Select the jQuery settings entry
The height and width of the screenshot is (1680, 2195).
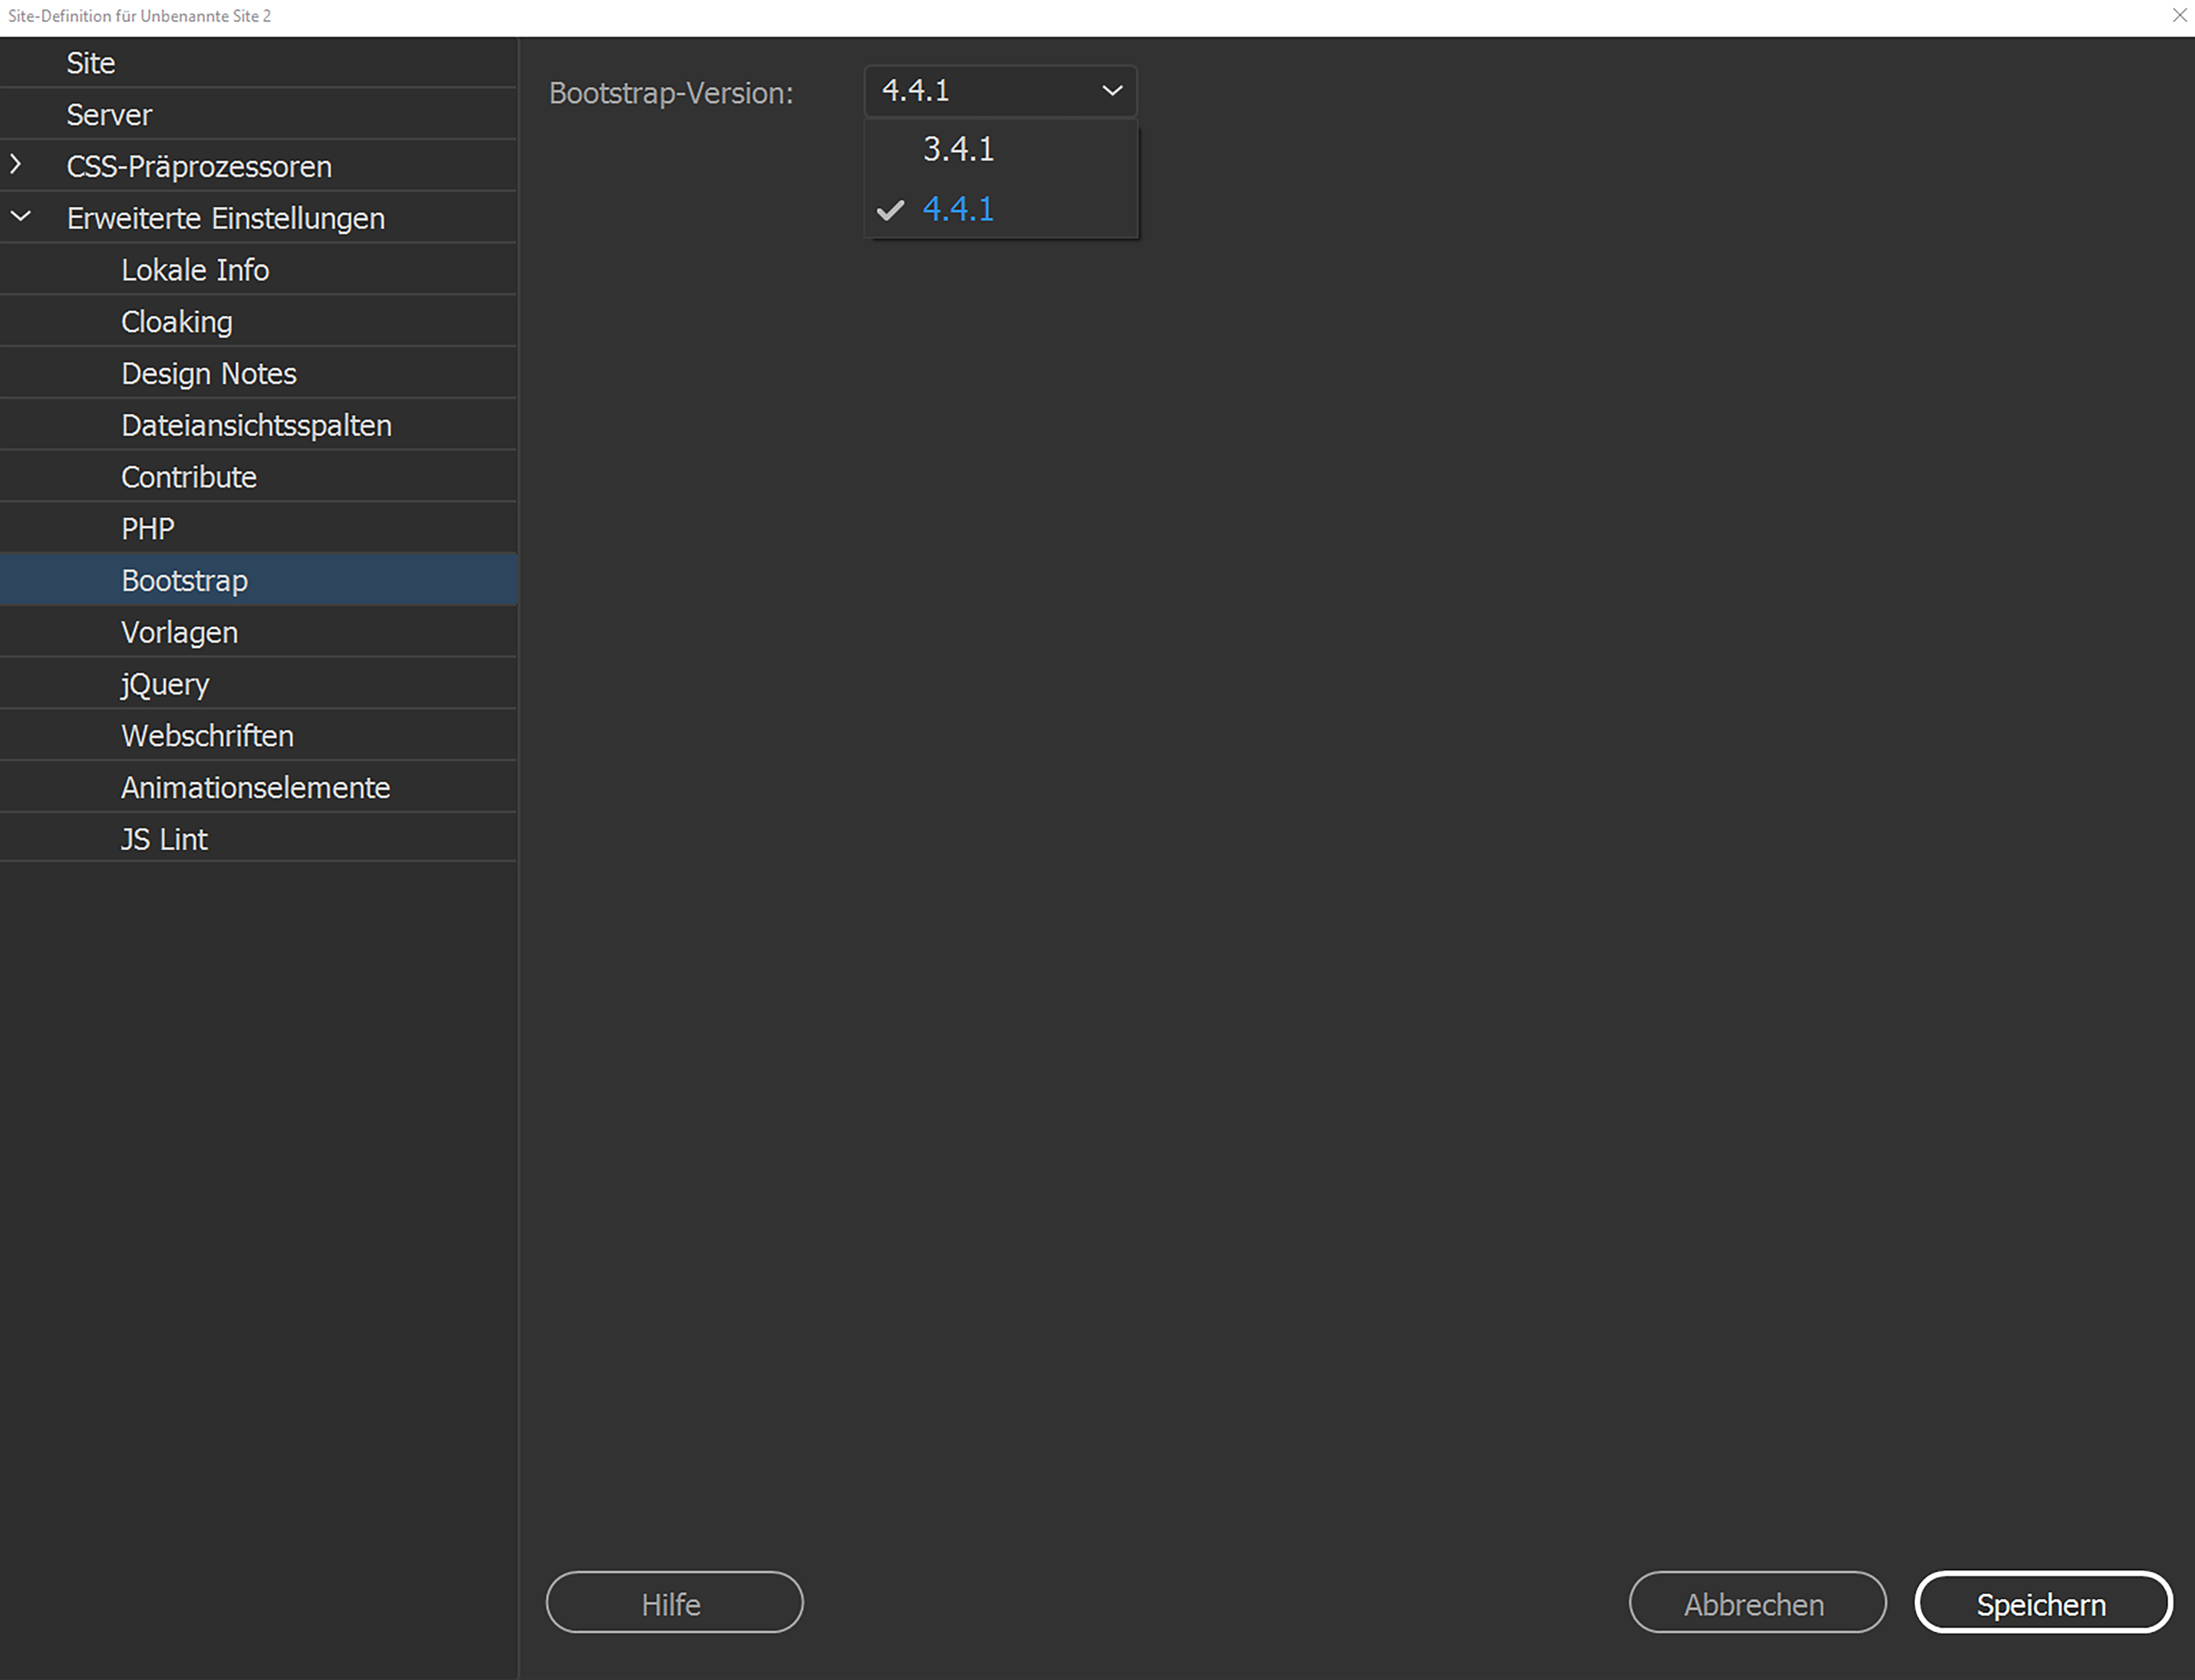pyautogui.click(x=164, y=683)
